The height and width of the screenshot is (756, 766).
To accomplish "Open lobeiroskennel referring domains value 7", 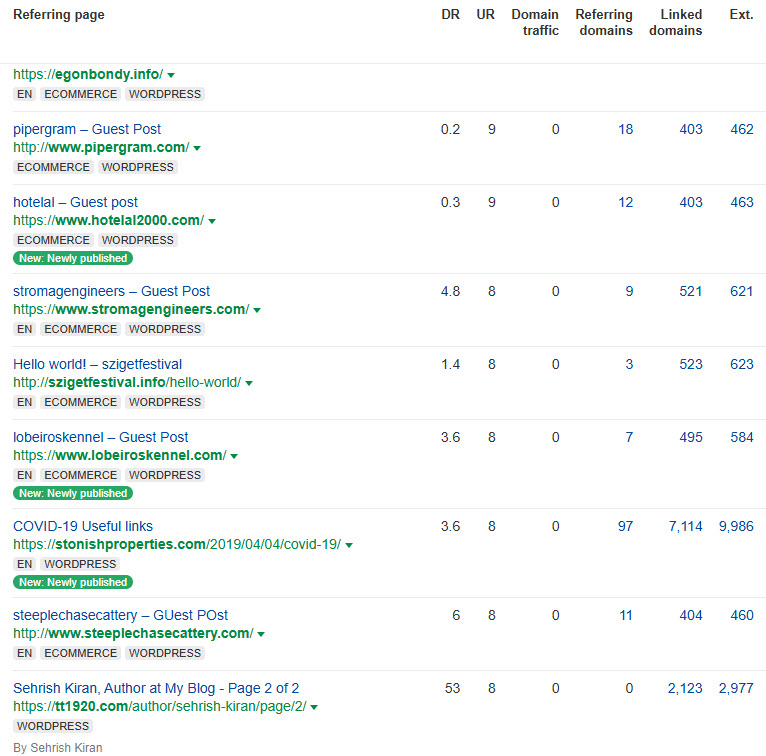I will [629, 437].
